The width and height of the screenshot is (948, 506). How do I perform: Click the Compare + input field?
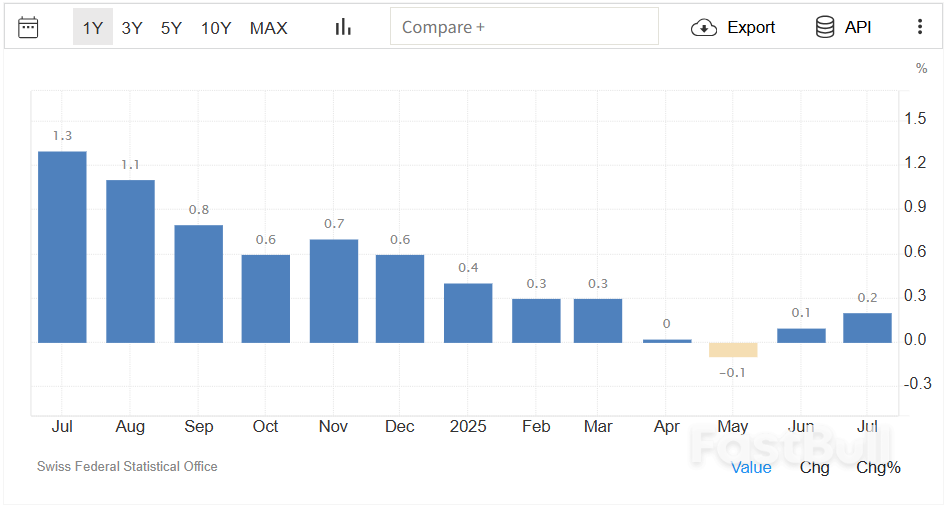click(x=524, y=27)
